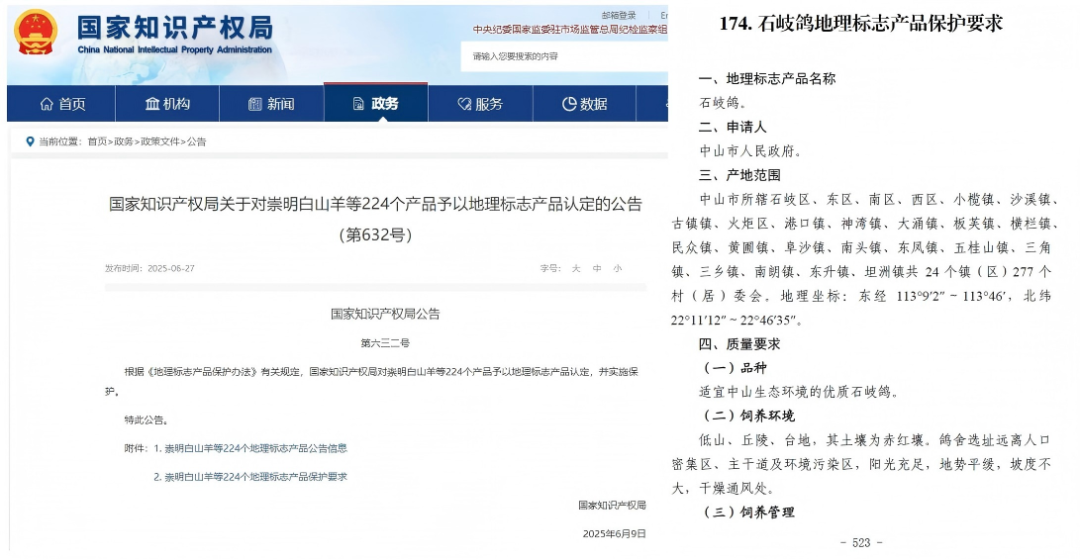Image resolution: width=1080 pixels, height=559 pixels.
Task: Click subsection (二)饲养环境
Action: pyautogui.click(x=749, y=416)
